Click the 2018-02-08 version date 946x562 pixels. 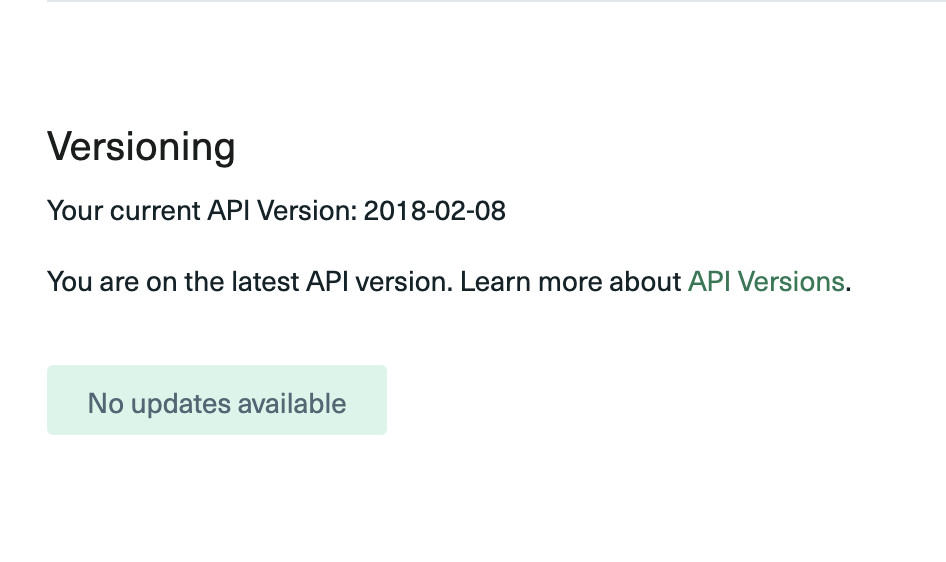(x=434, y=211)
